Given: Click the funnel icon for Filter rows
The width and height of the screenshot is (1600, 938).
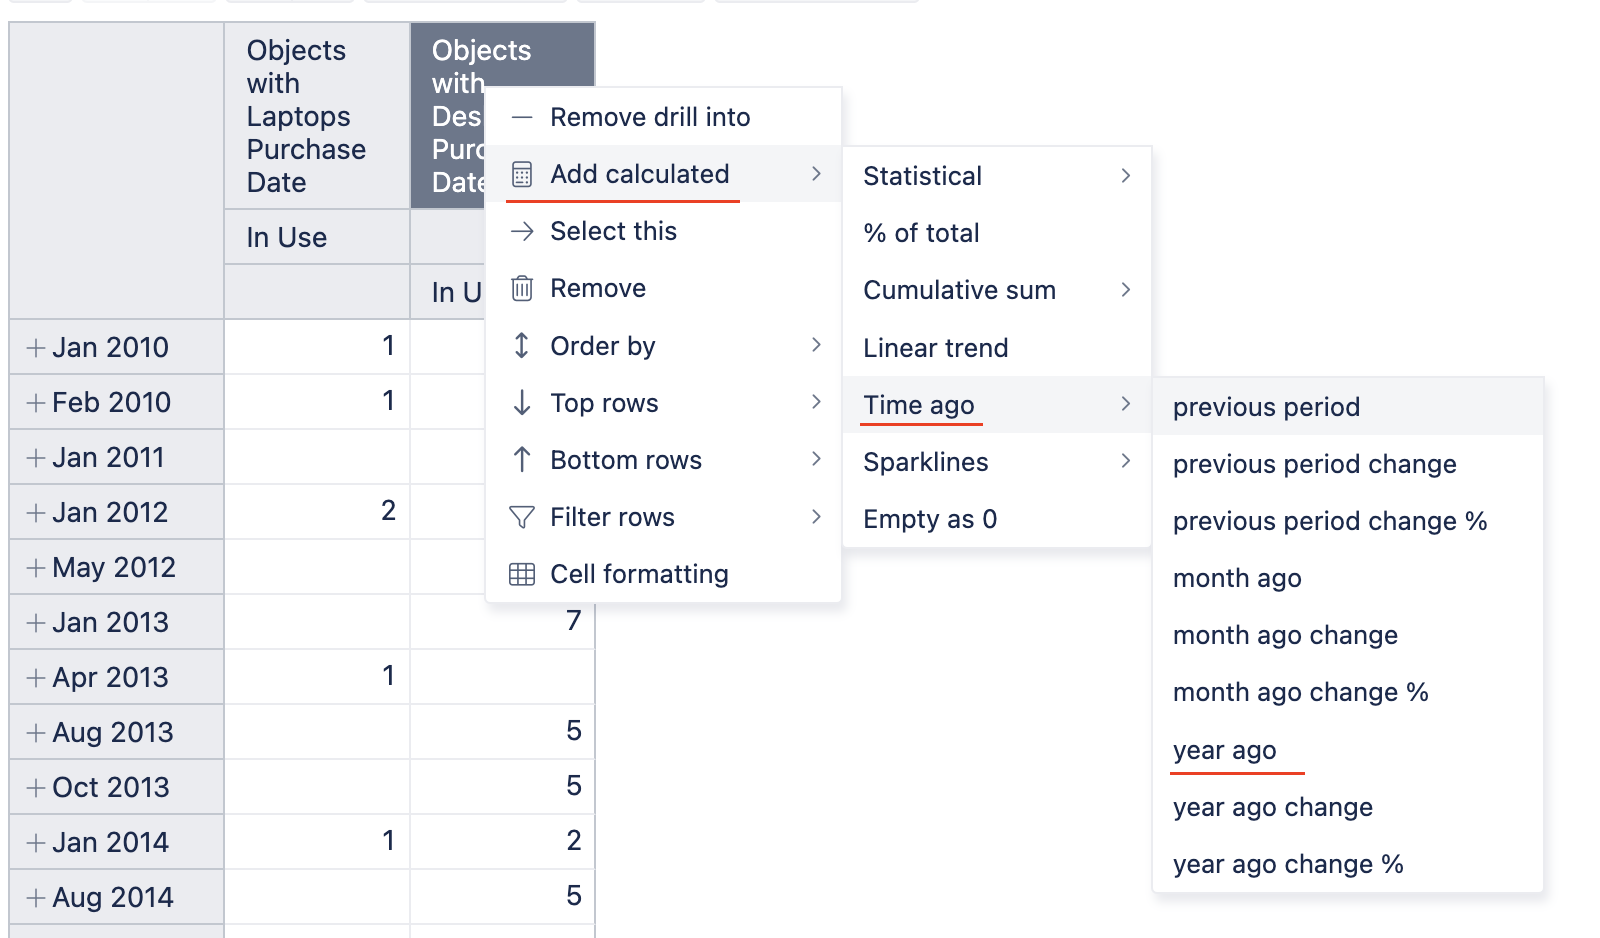Looking at the screenshot, I should 522,517.
